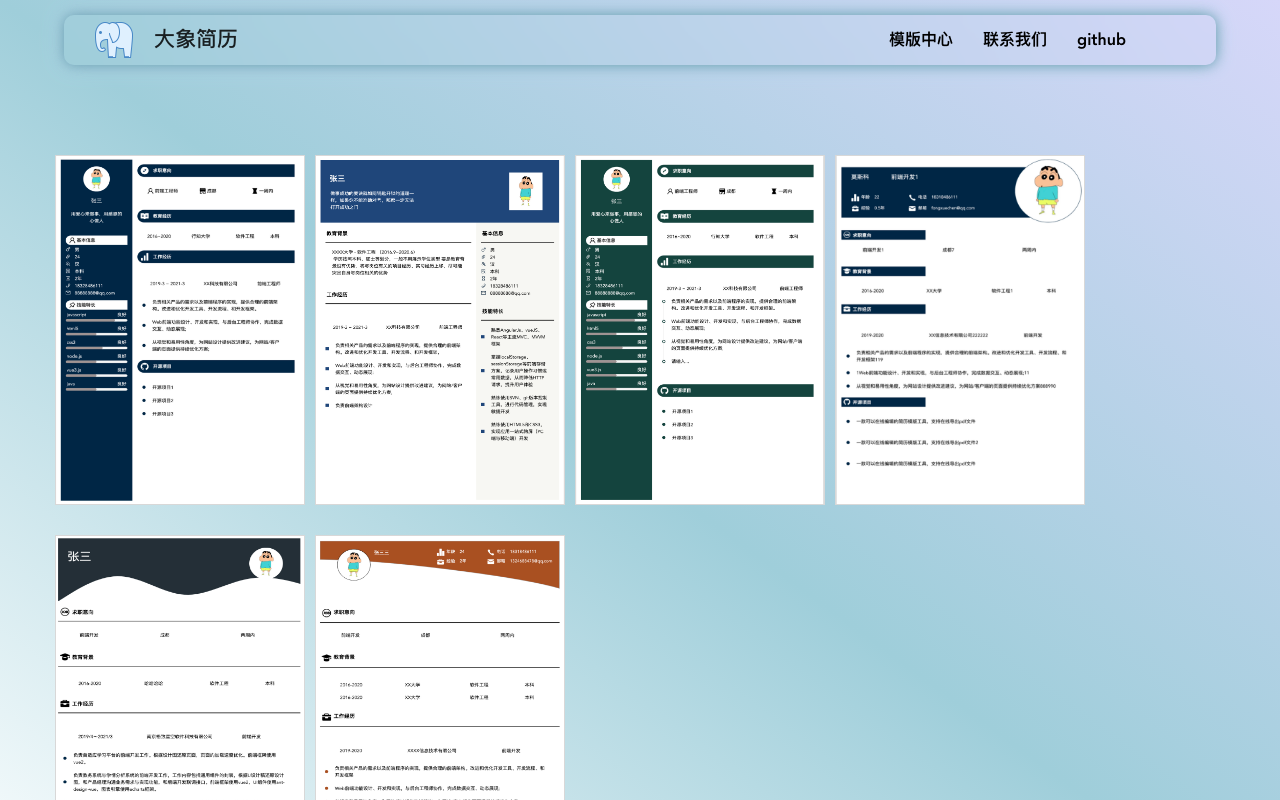The image size is (1280, 800).
Task: Click the avatar on orange header template
Action: pos(354,565)
